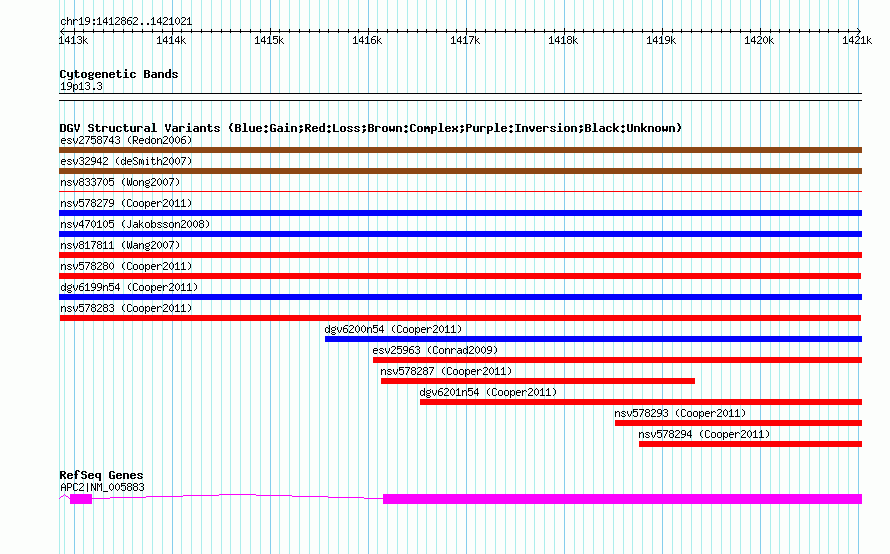Click the blue bar under nsv470105
Viewport: 890px width, 554px height.
click(460, 234)
